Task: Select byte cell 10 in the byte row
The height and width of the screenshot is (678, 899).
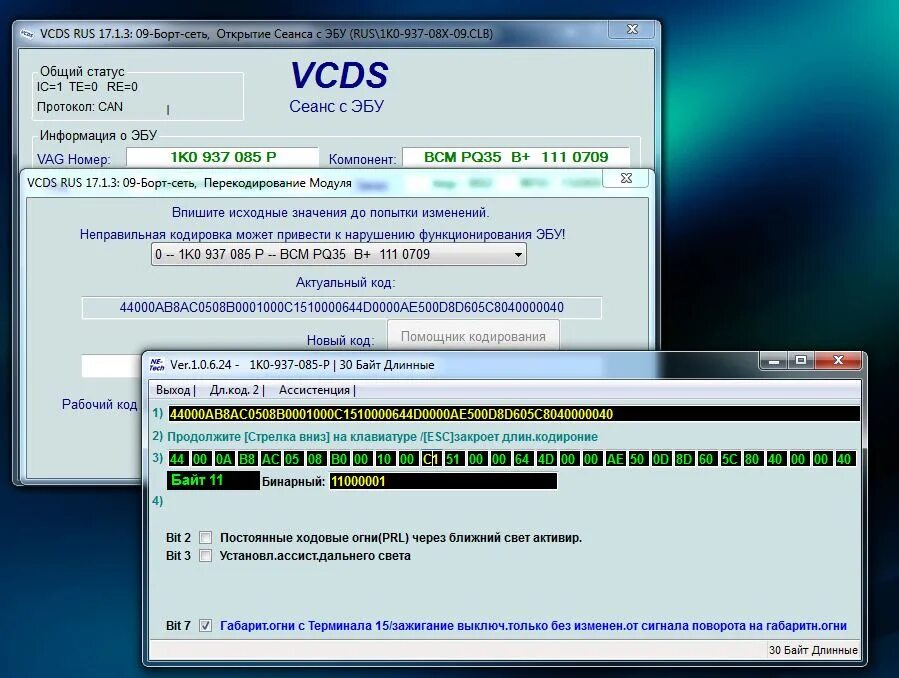Action: pyautogui.click(x=384, y=459)
